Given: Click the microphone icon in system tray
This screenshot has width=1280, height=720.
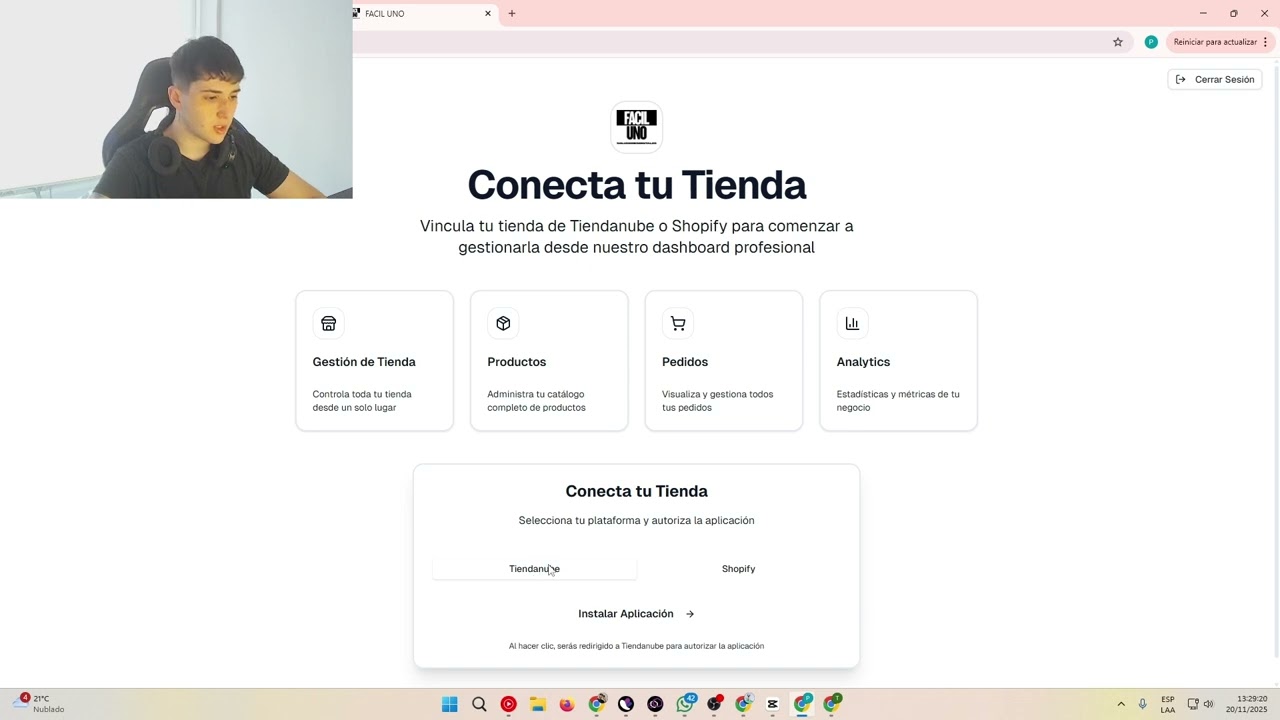Looking at the screenshot, I should coord(1142,704).
